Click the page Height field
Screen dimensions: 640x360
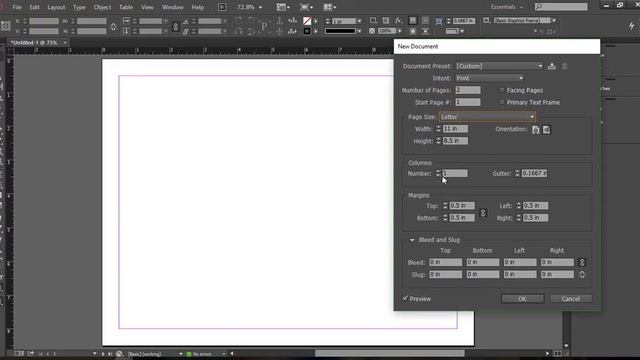click(456, 141)
